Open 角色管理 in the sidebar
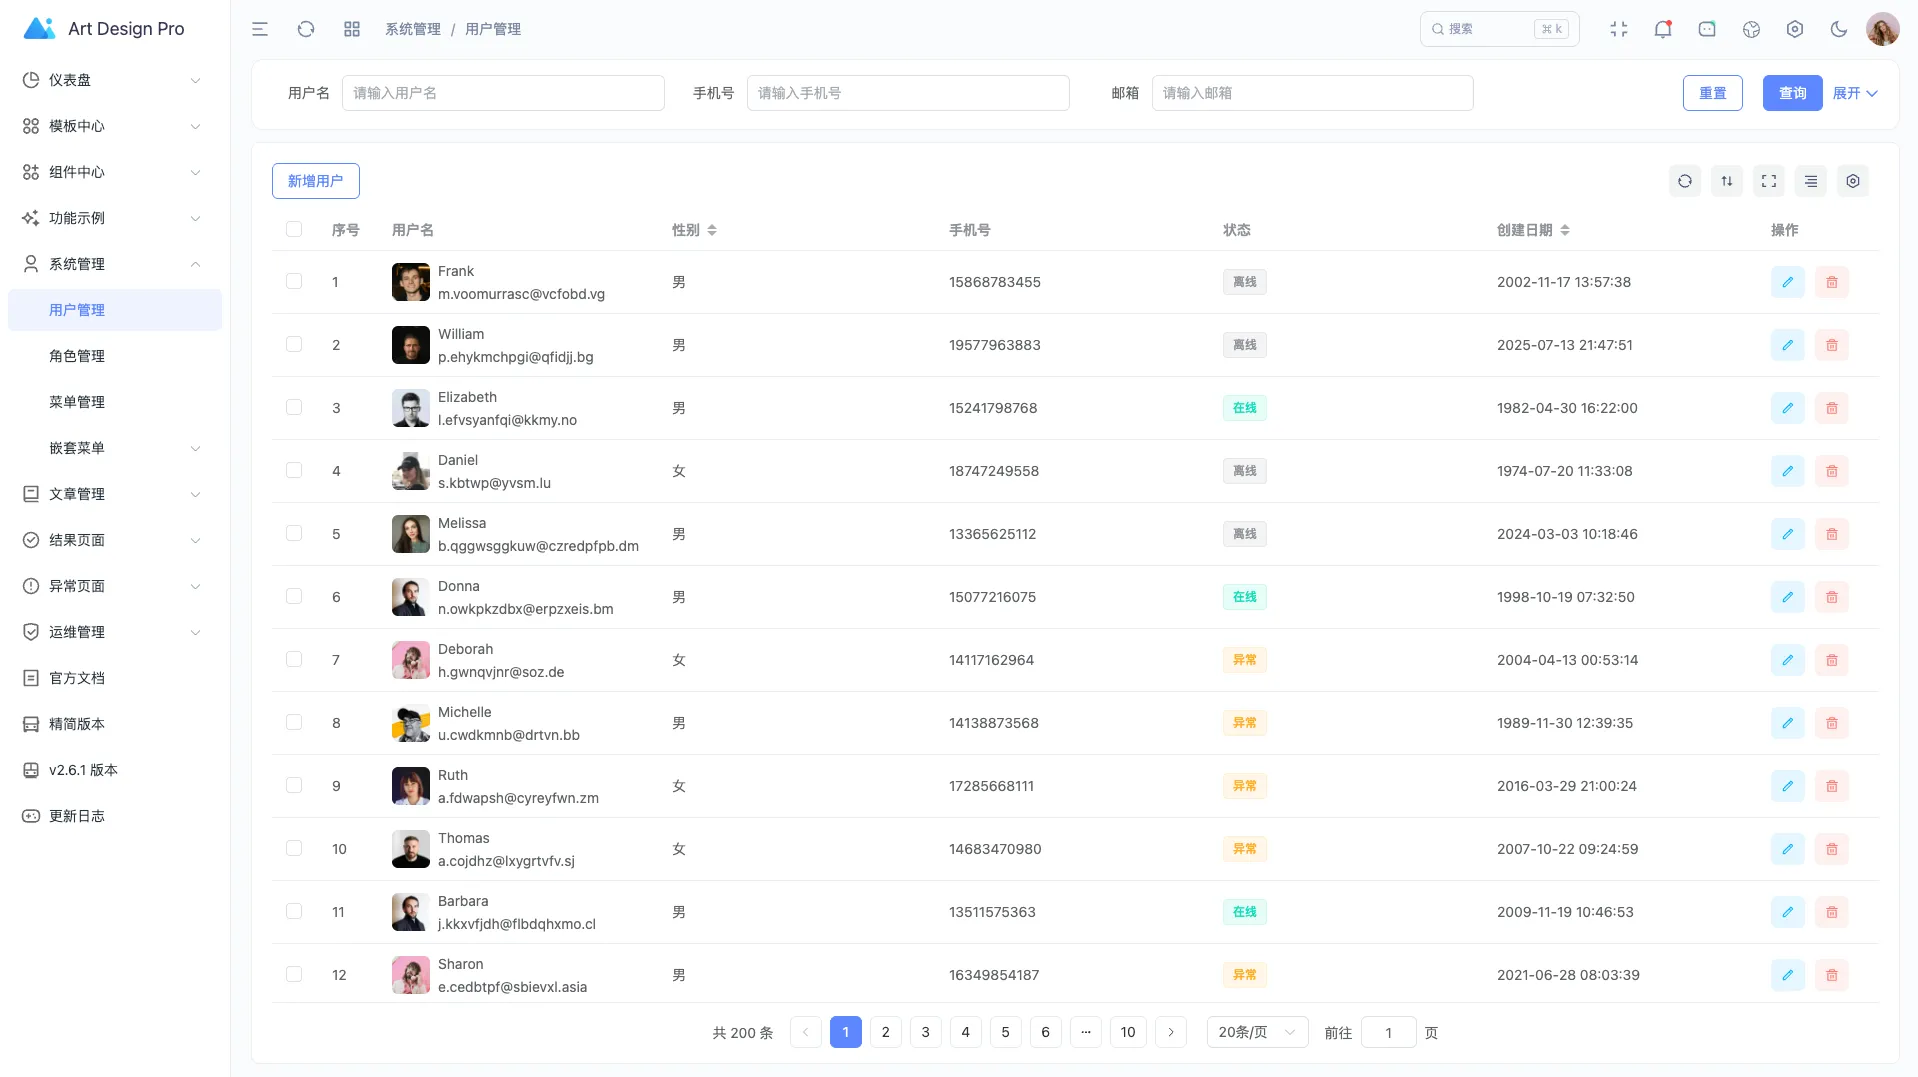 77,356
